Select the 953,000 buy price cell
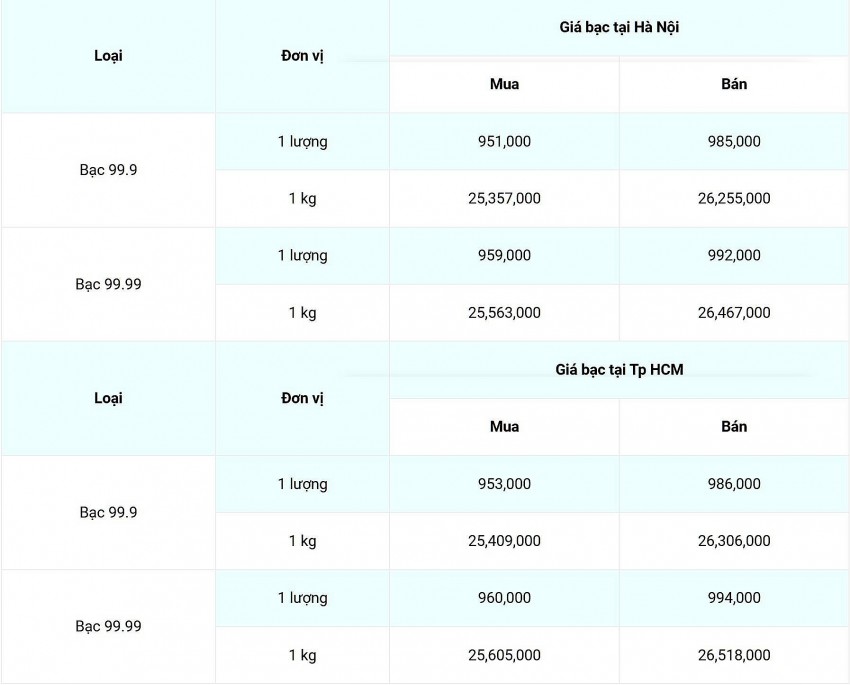This screenshot has width=850, height=685. [504, 484]
